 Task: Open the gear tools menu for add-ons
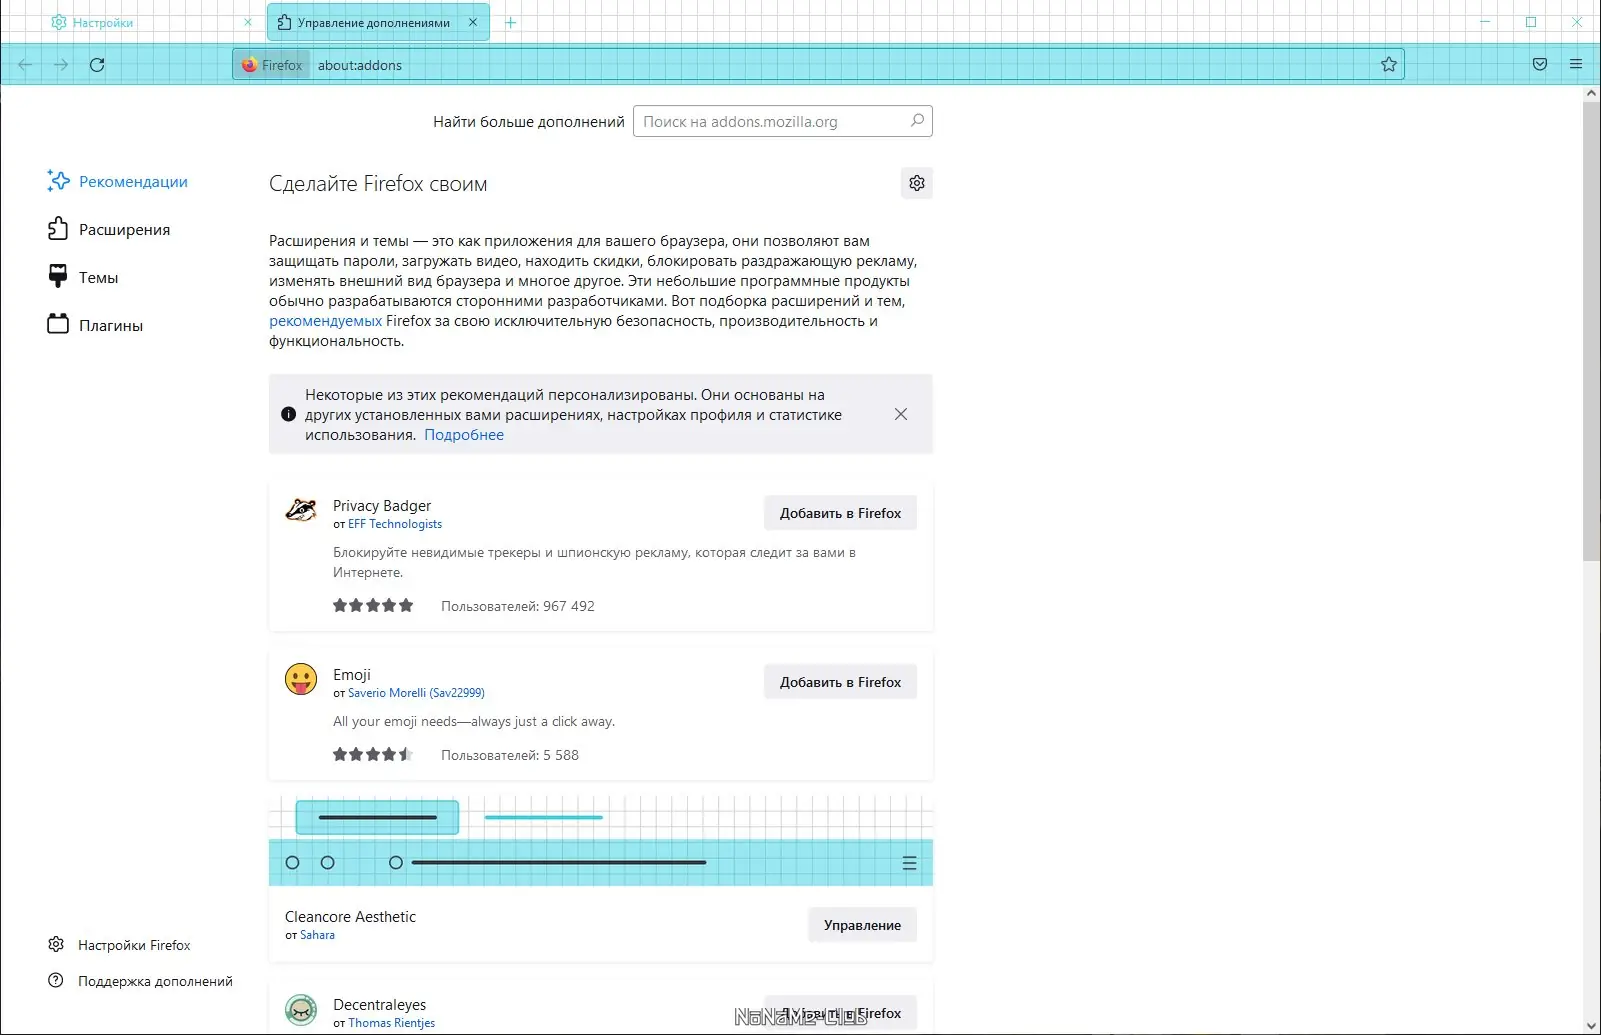[917, 183]
